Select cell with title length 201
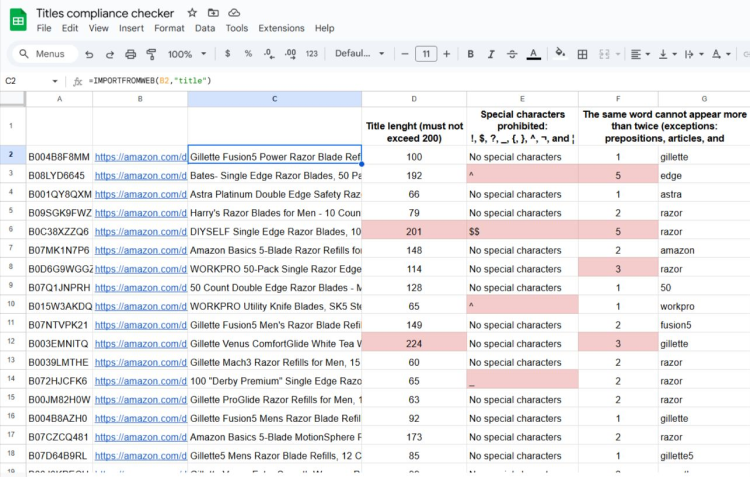This screenshot has height=477, width=750. click(x=414, y=232)
